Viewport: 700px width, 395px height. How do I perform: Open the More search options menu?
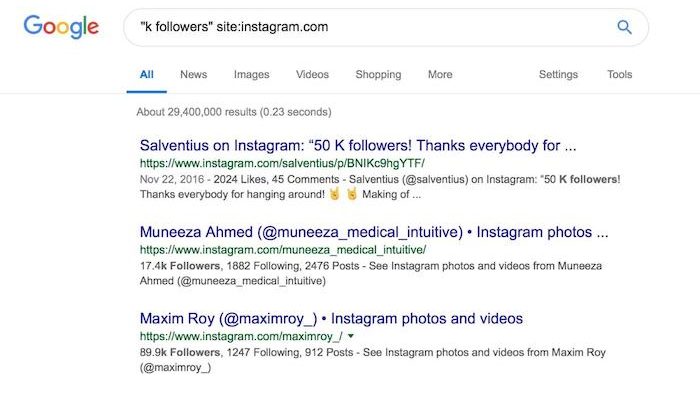tap(440, 75)
